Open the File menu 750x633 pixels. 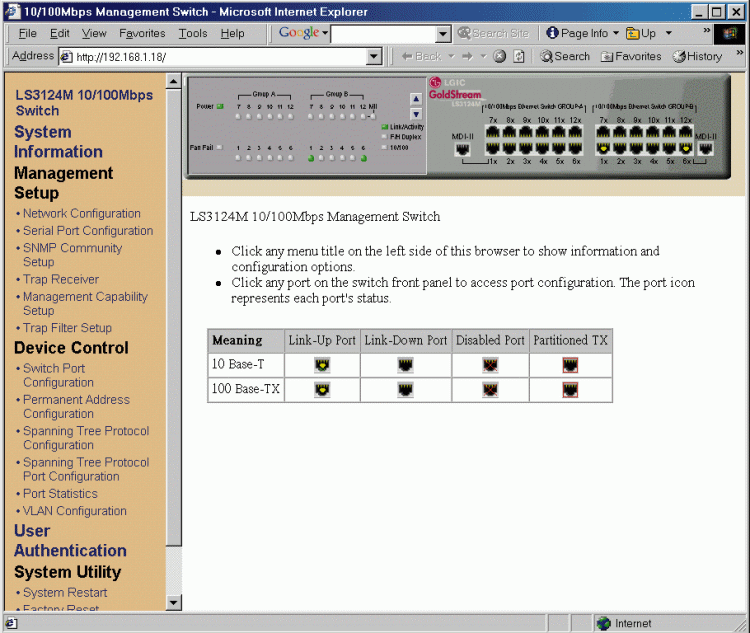(27, 33)
